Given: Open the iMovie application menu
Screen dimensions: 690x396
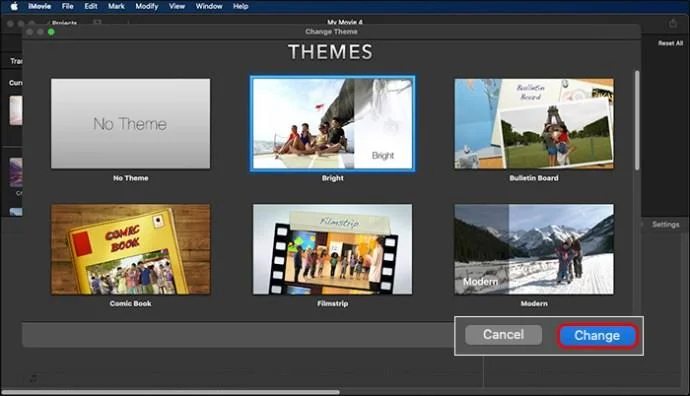Looking at the screenshot, I should coord(40,6).
